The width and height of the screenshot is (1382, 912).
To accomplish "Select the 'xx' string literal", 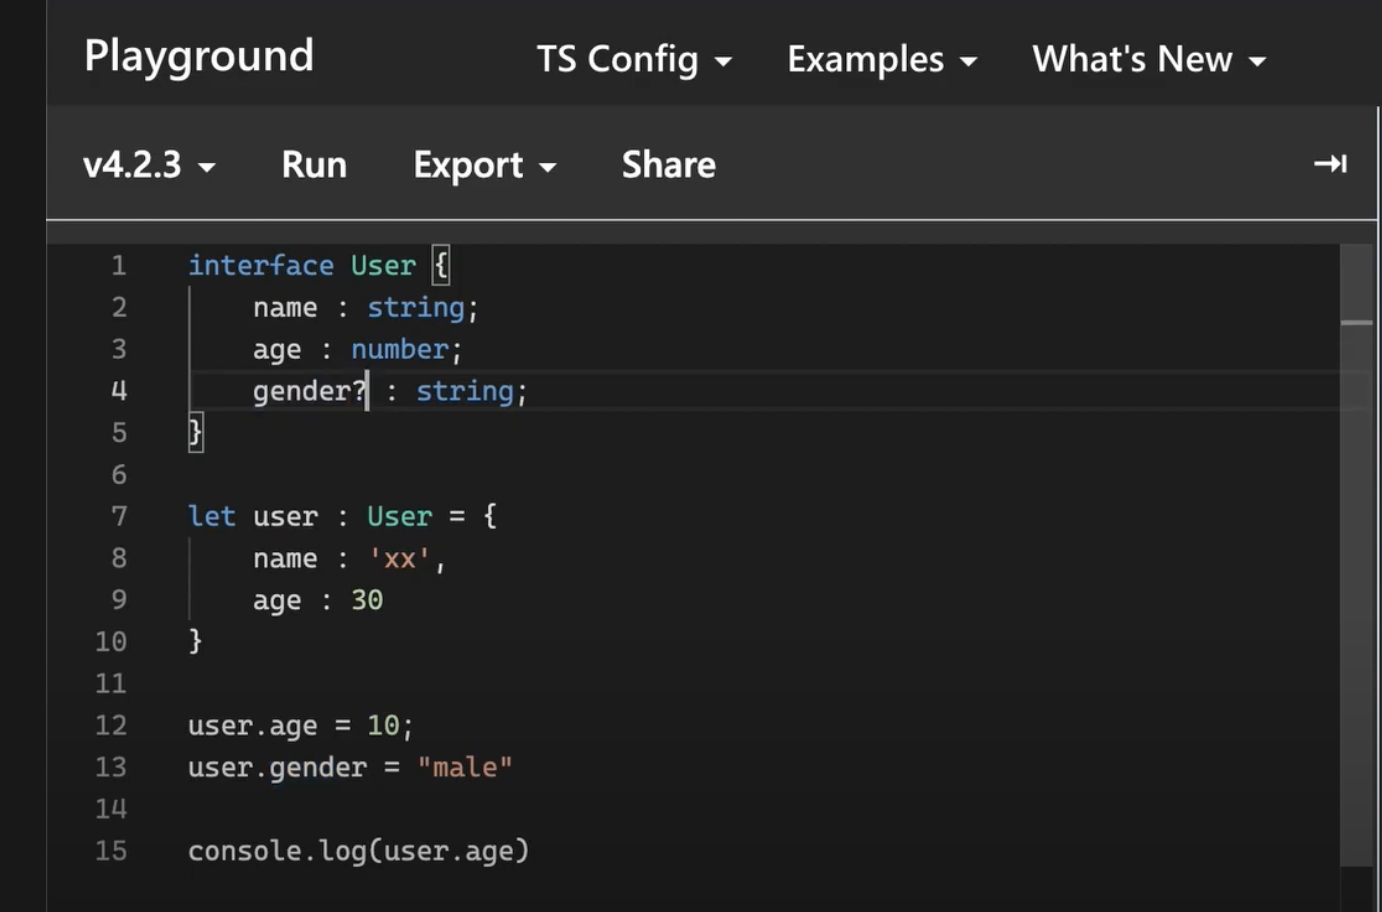I will (399, 558).
